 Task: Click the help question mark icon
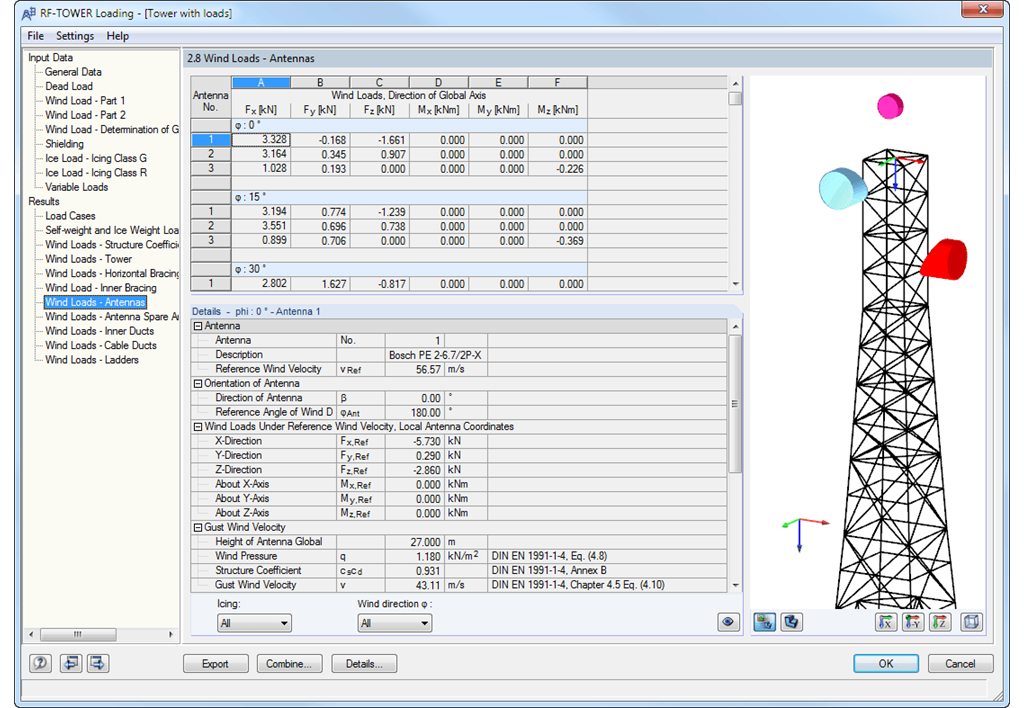[x=39, y=663]
